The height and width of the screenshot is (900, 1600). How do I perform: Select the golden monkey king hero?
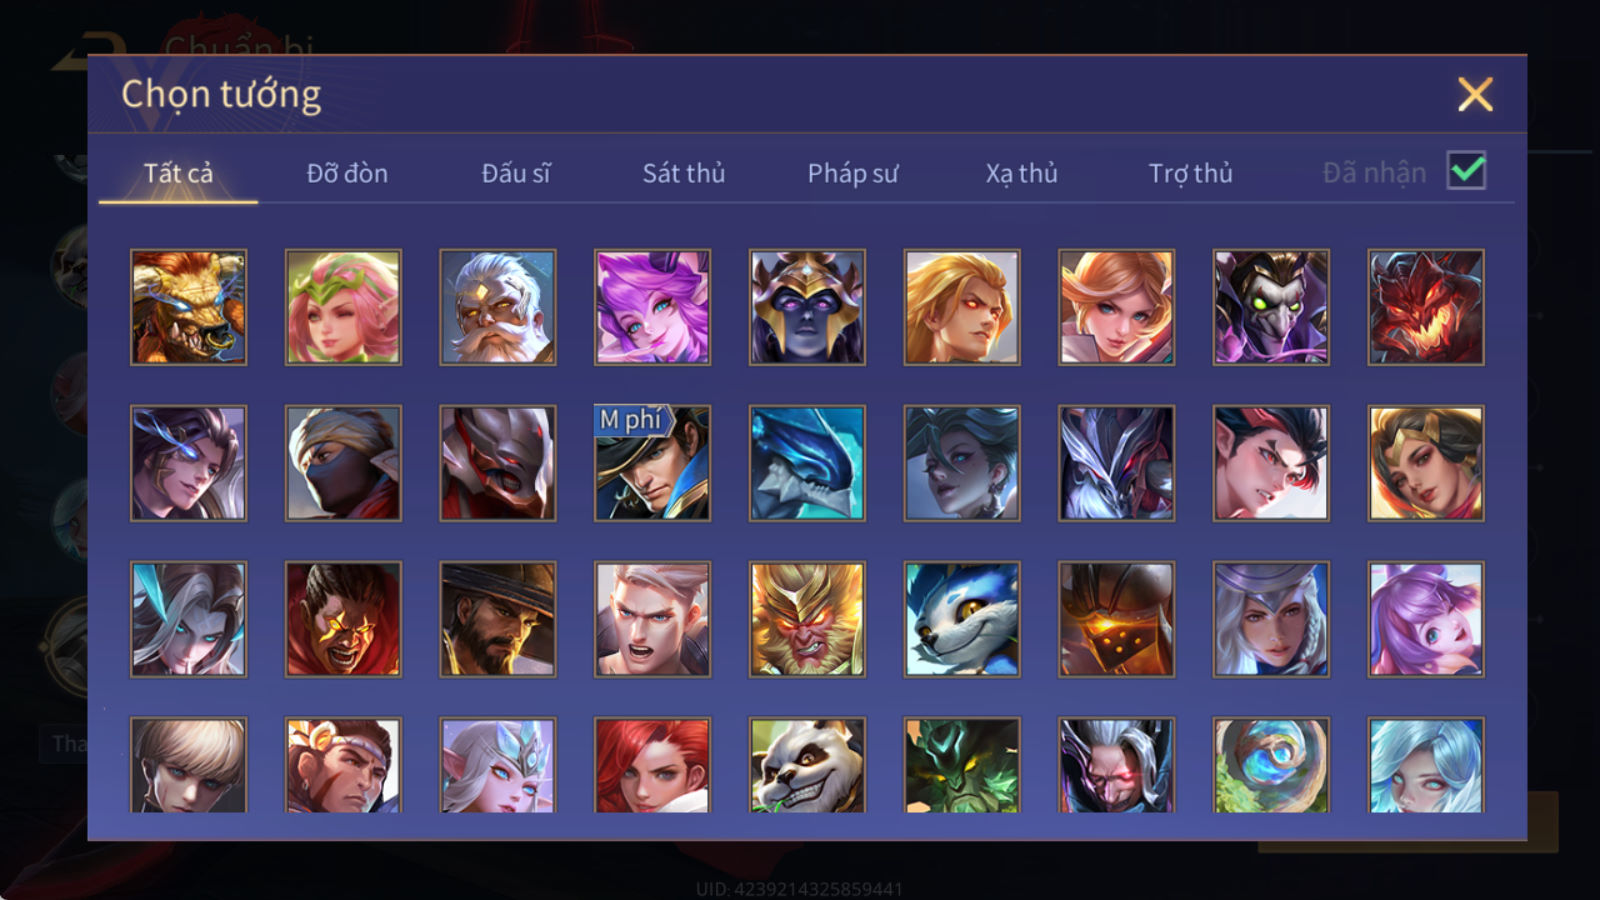coord(807,619)
